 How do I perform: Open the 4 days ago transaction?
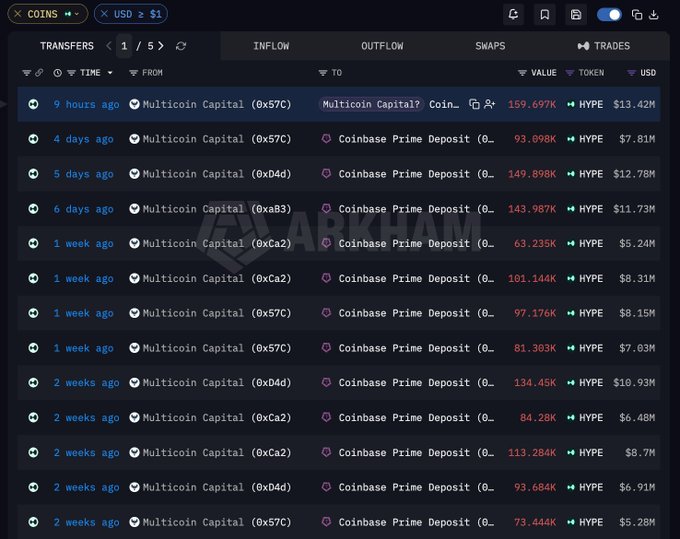(x=83, y=139)
